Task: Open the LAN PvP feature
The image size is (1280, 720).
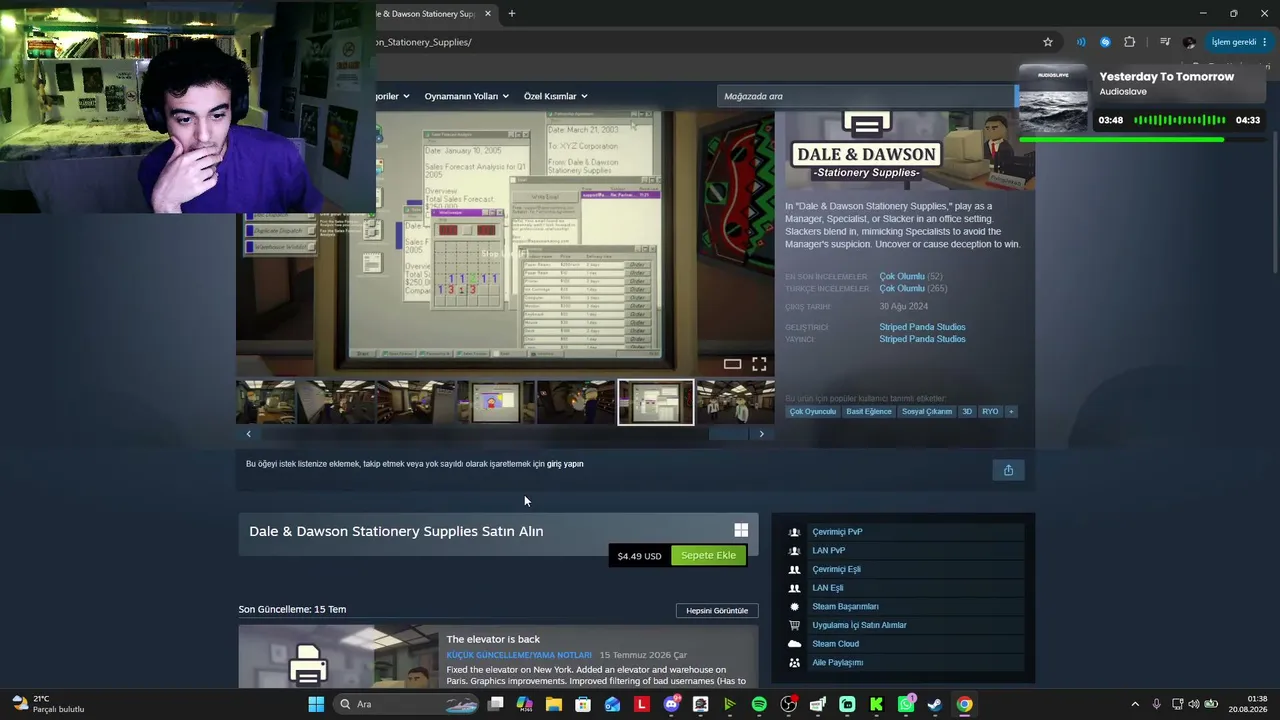Action: pyautogui.click(x=829, y=551)
